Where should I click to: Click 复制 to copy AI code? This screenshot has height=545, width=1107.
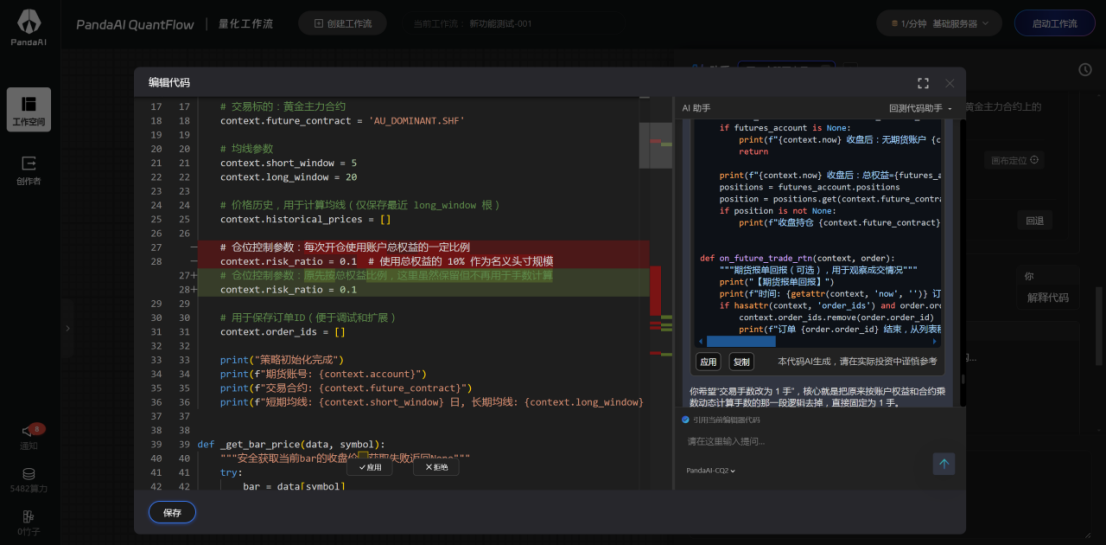tap(741, 362)
